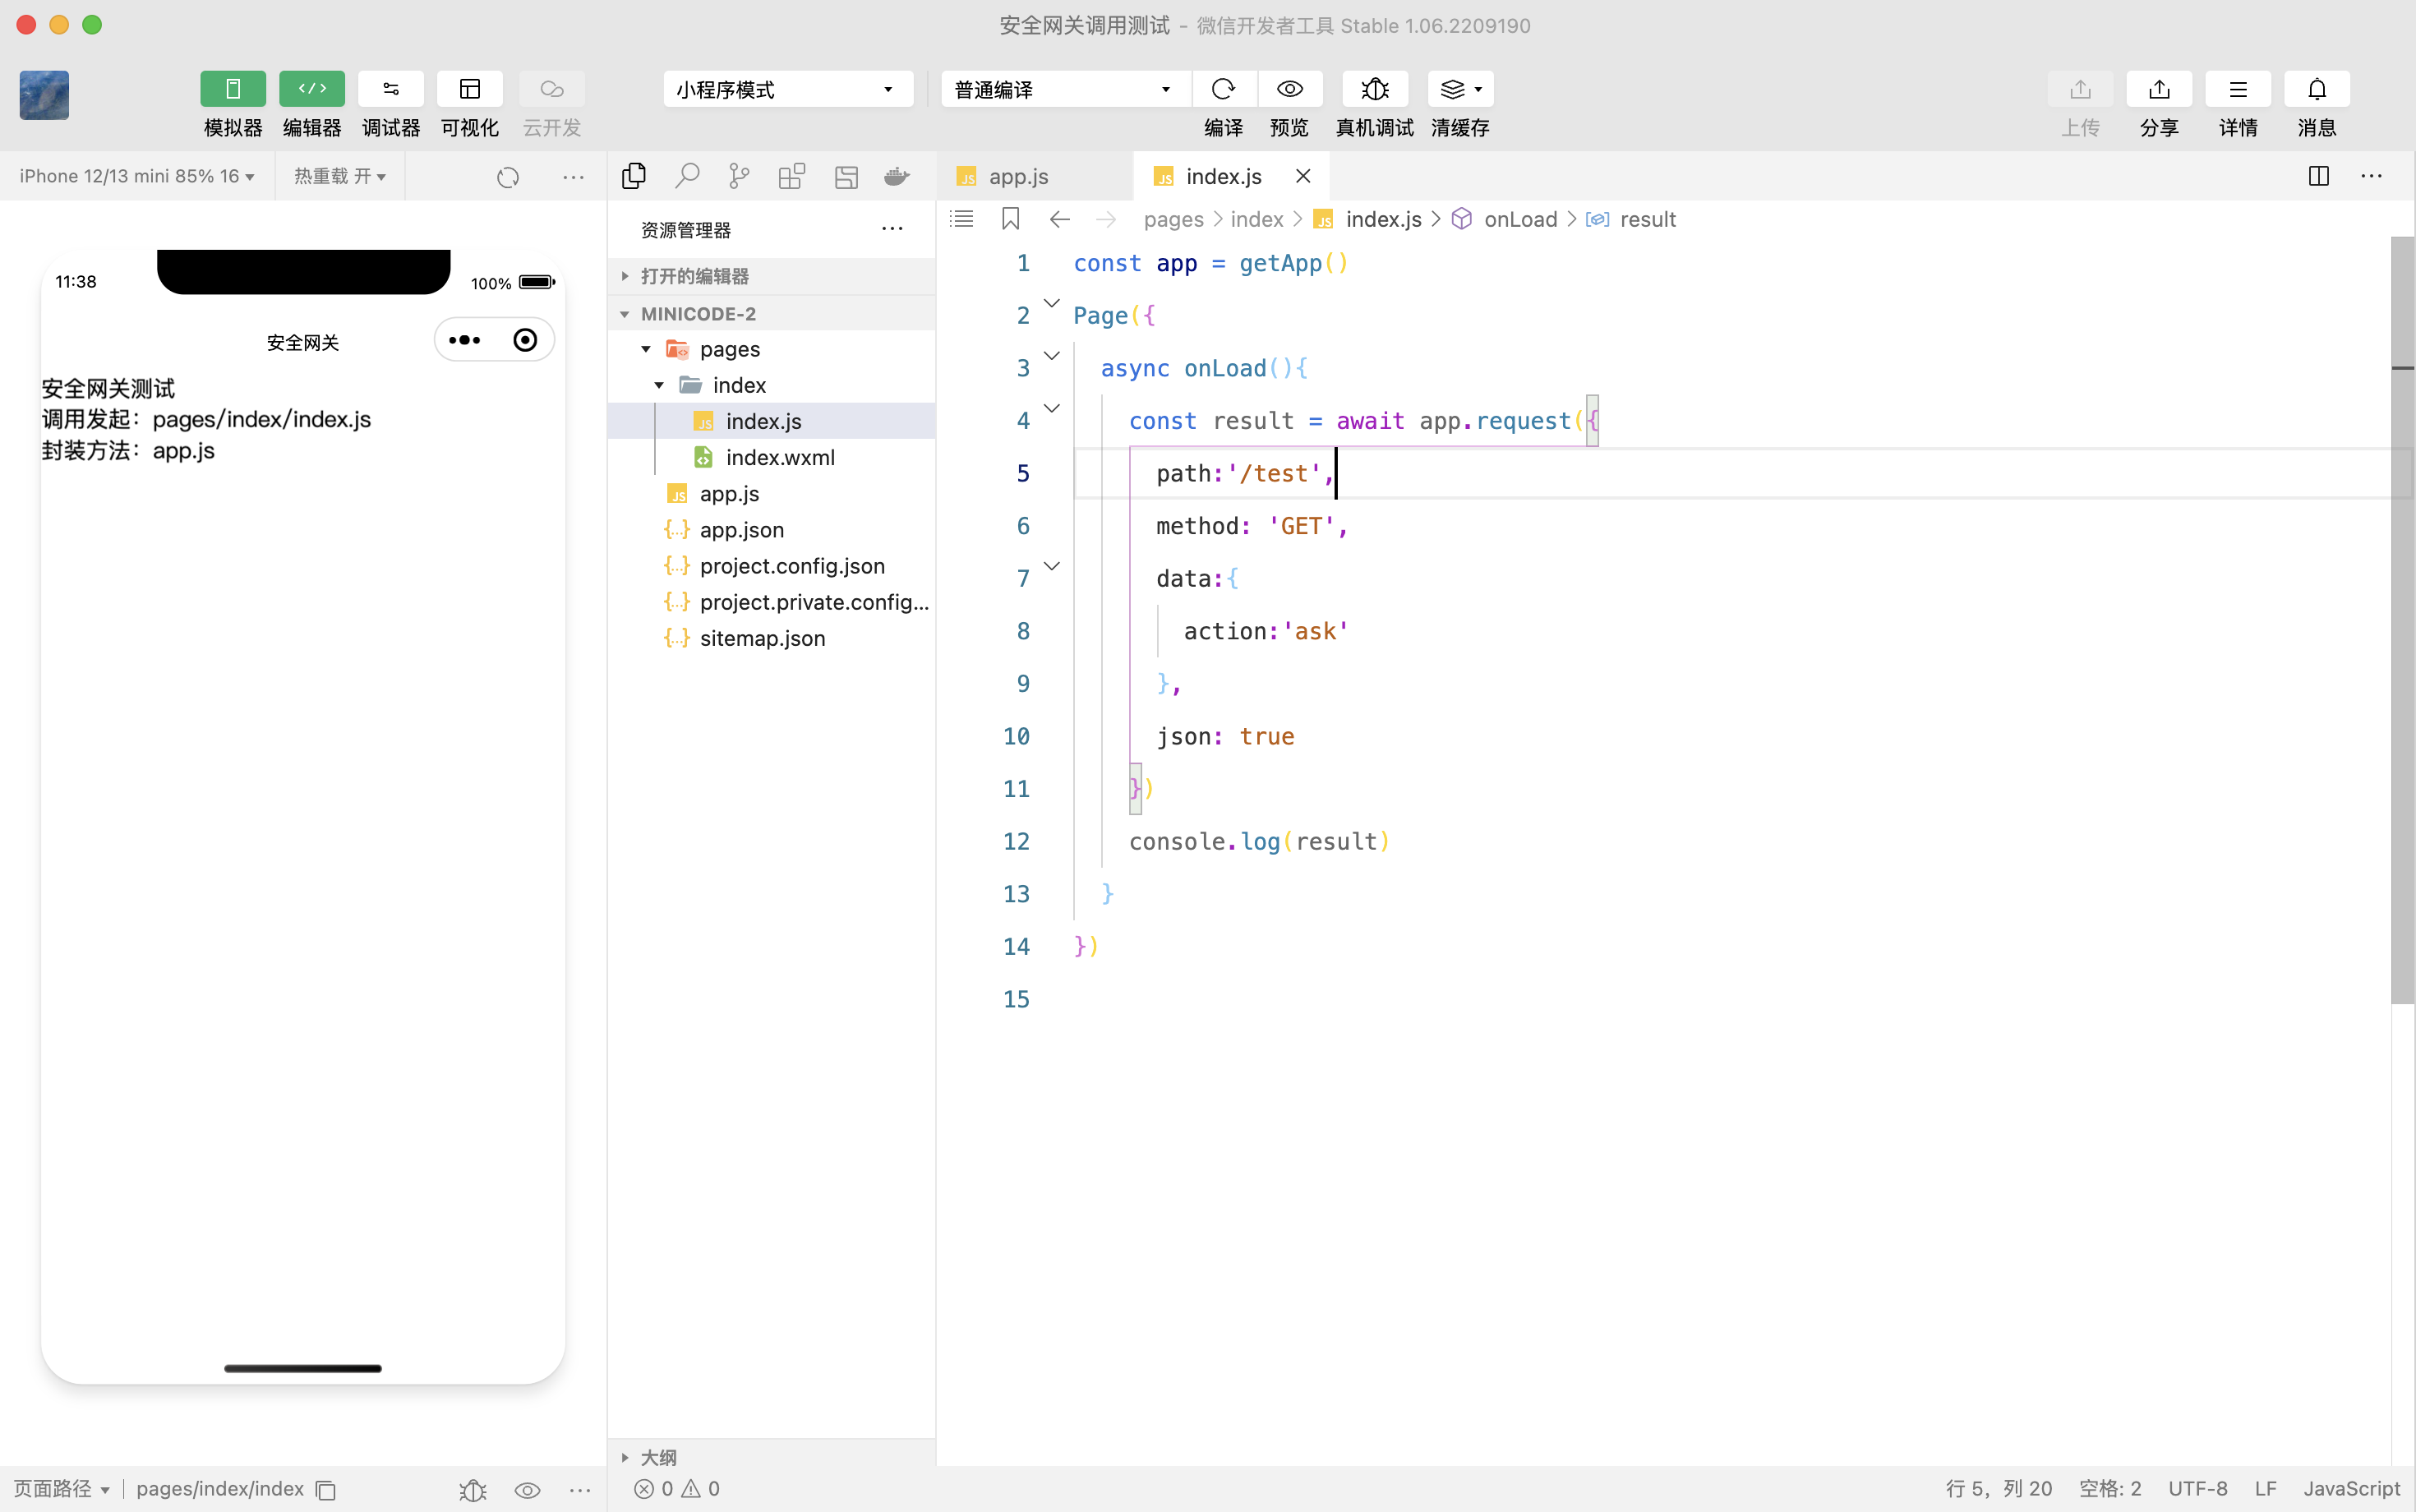Click the bookmark icon above code

click(1010, 219)
